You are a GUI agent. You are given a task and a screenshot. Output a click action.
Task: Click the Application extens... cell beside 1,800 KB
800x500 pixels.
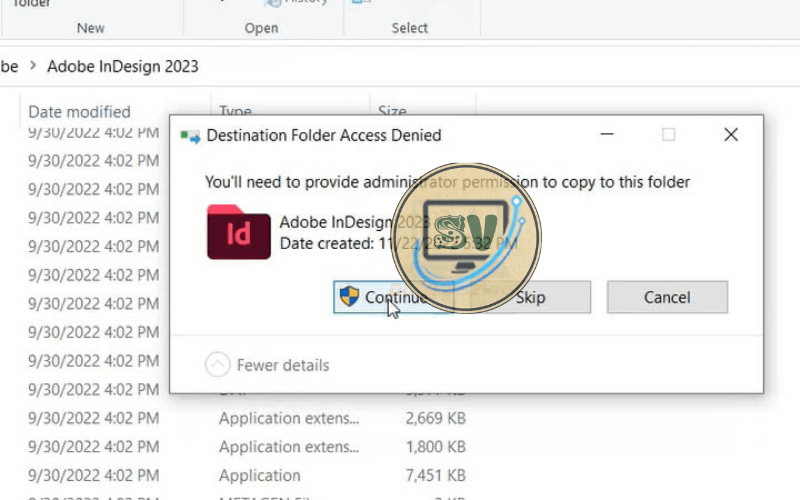pos(289,446)
